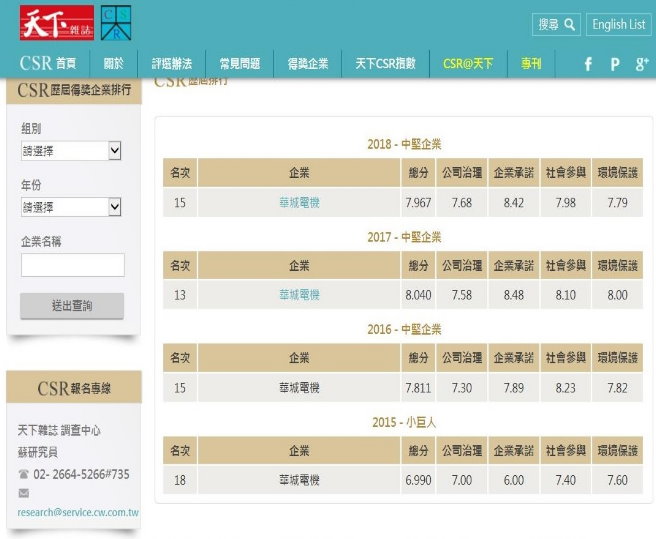The image size is (656, 539).
Task: Click the 2017 - 中堅企業 heading
Action: 404,237
